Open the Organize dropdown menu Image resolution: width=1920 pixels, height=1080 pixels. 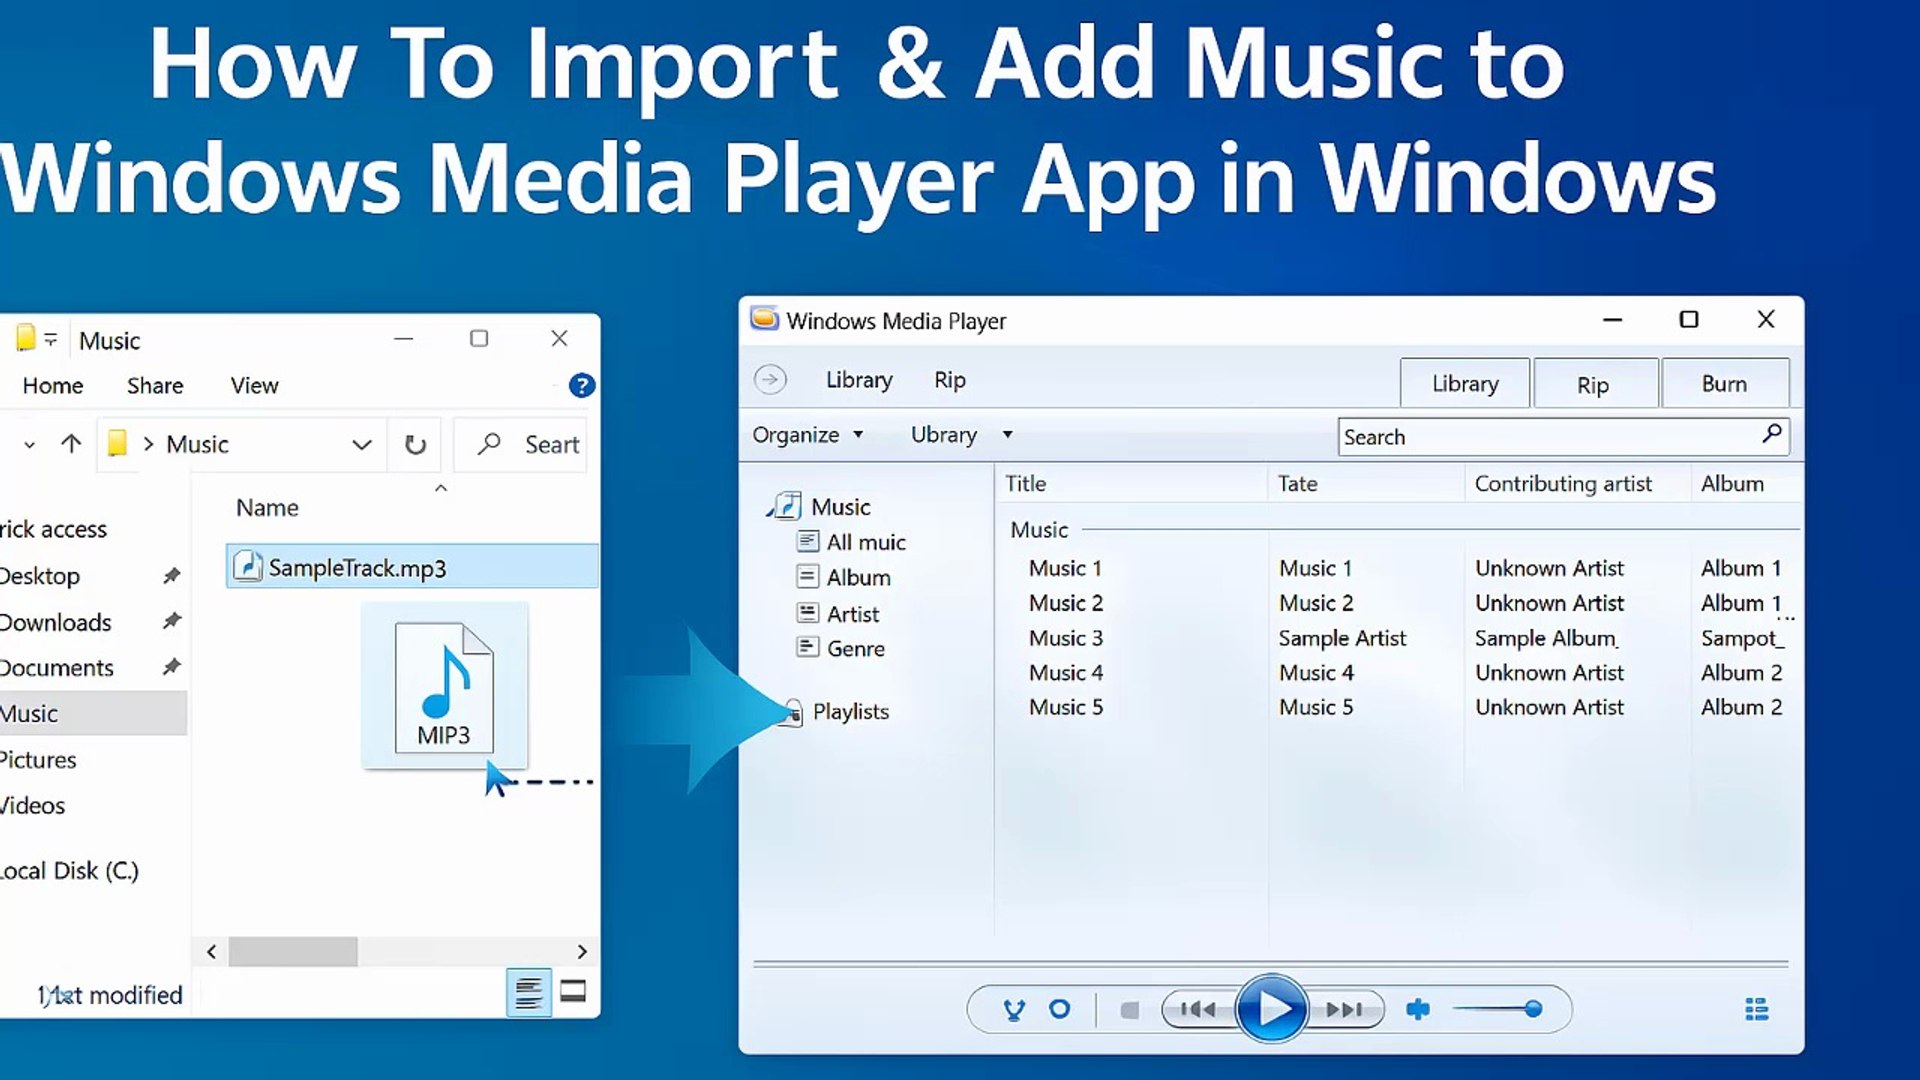(807, 435)
